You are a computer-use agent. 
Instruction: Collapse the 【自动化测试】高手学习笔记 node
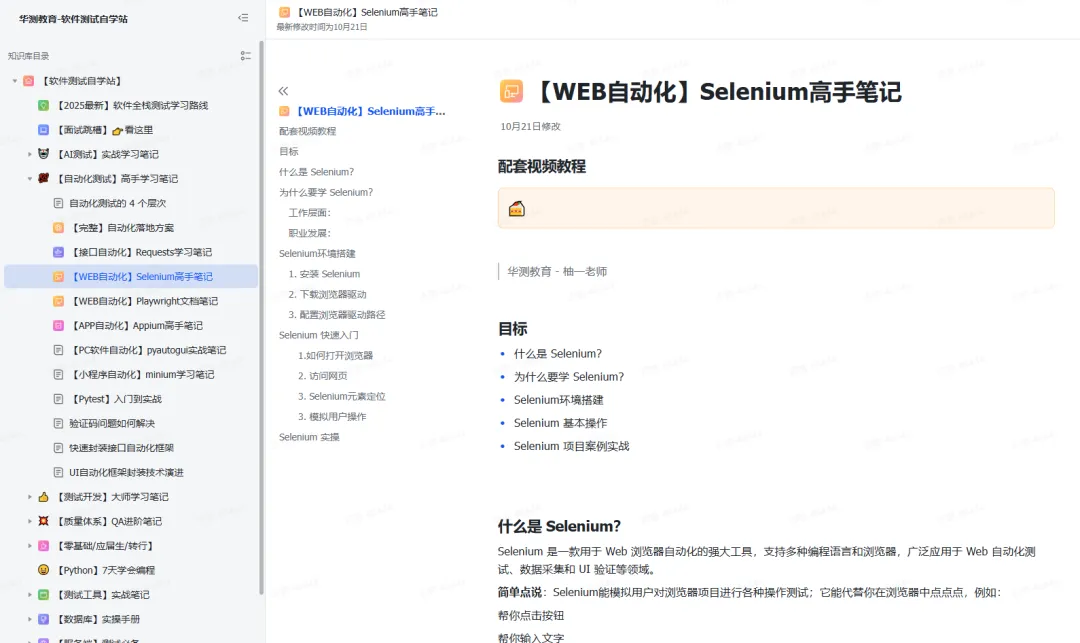[x=30, y=178]
